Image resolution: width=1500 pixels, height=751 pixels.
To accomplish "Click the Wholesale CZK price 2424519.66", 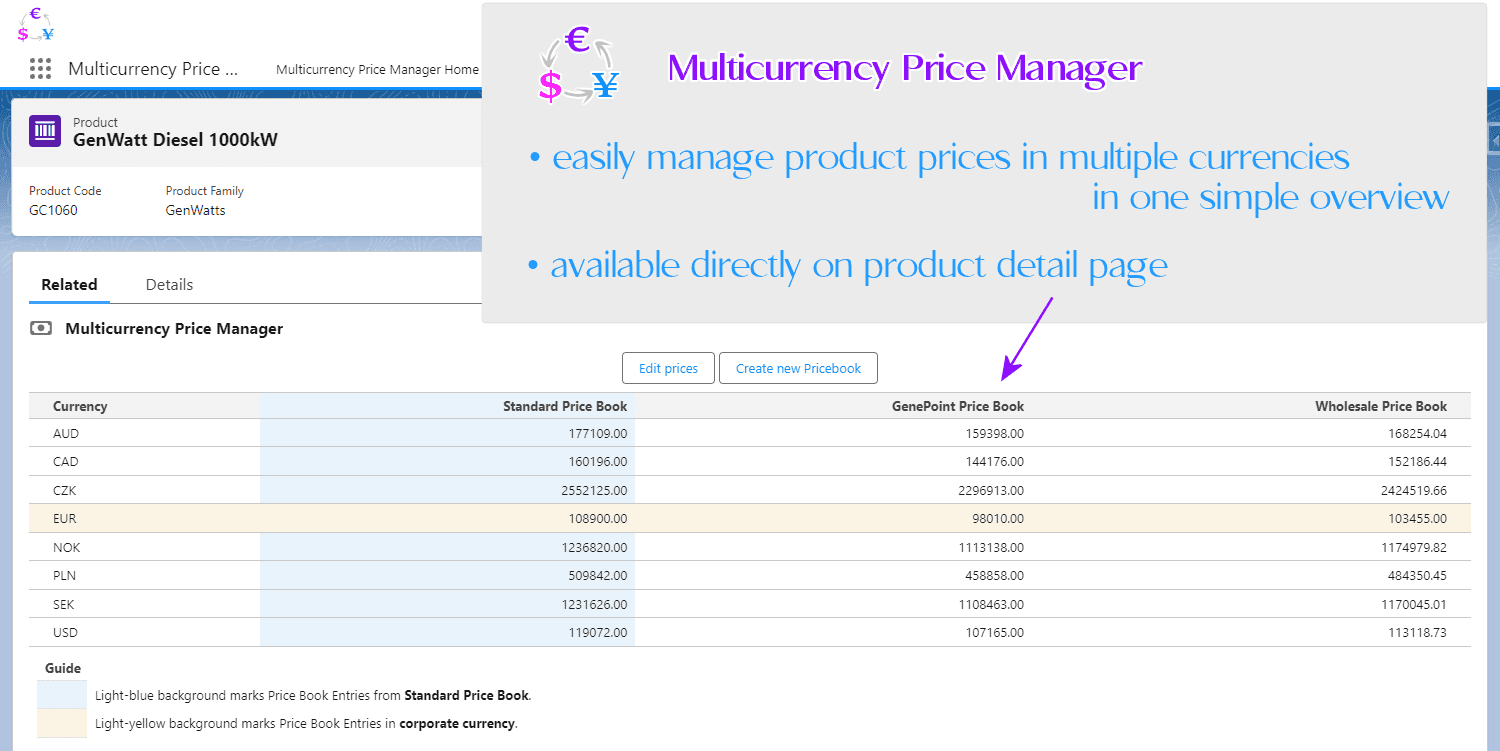I will click(x=1412, y=491).
